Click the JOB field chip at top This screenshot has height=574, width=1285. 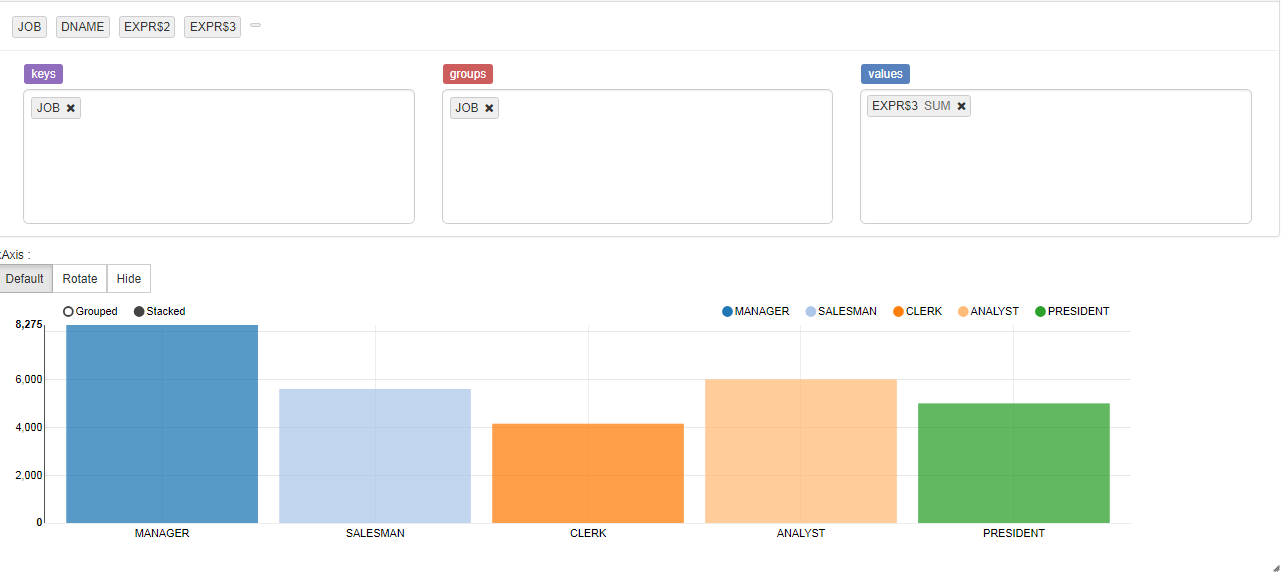tap(30, 27)
